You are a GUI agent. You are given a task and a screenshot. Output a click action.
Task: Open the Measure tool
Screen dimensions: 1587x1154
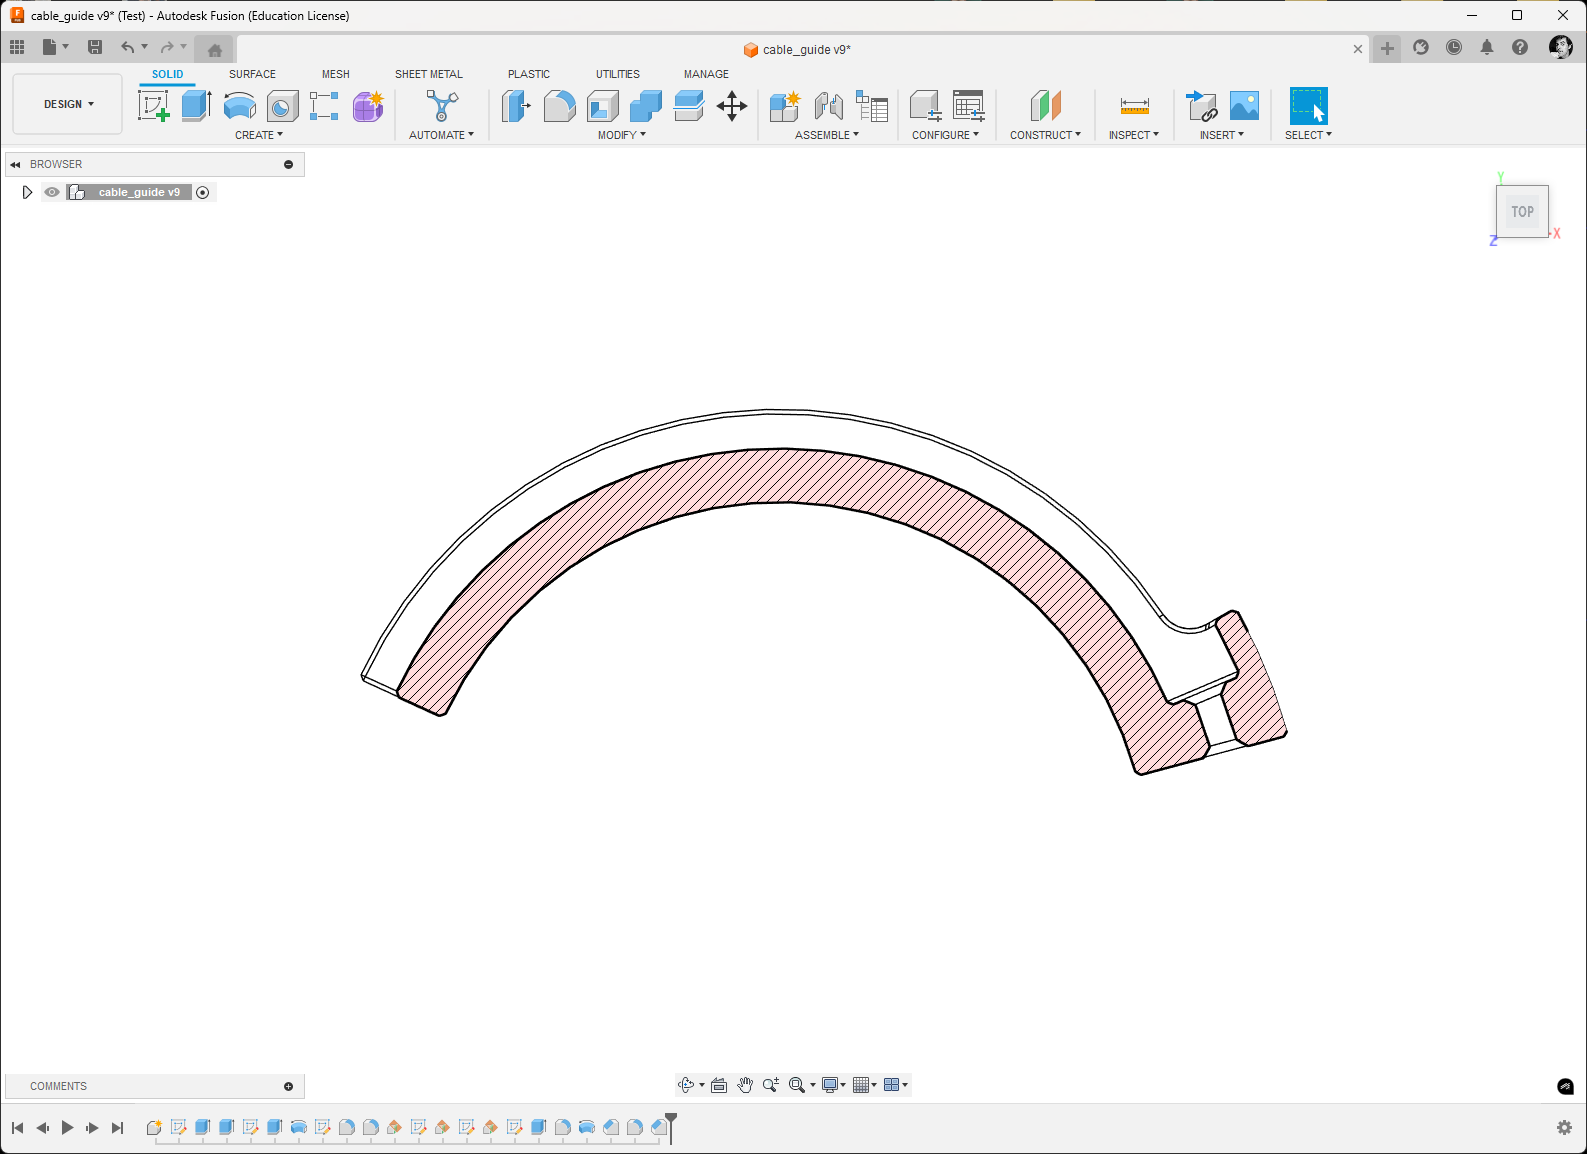tap(1135, 106)
